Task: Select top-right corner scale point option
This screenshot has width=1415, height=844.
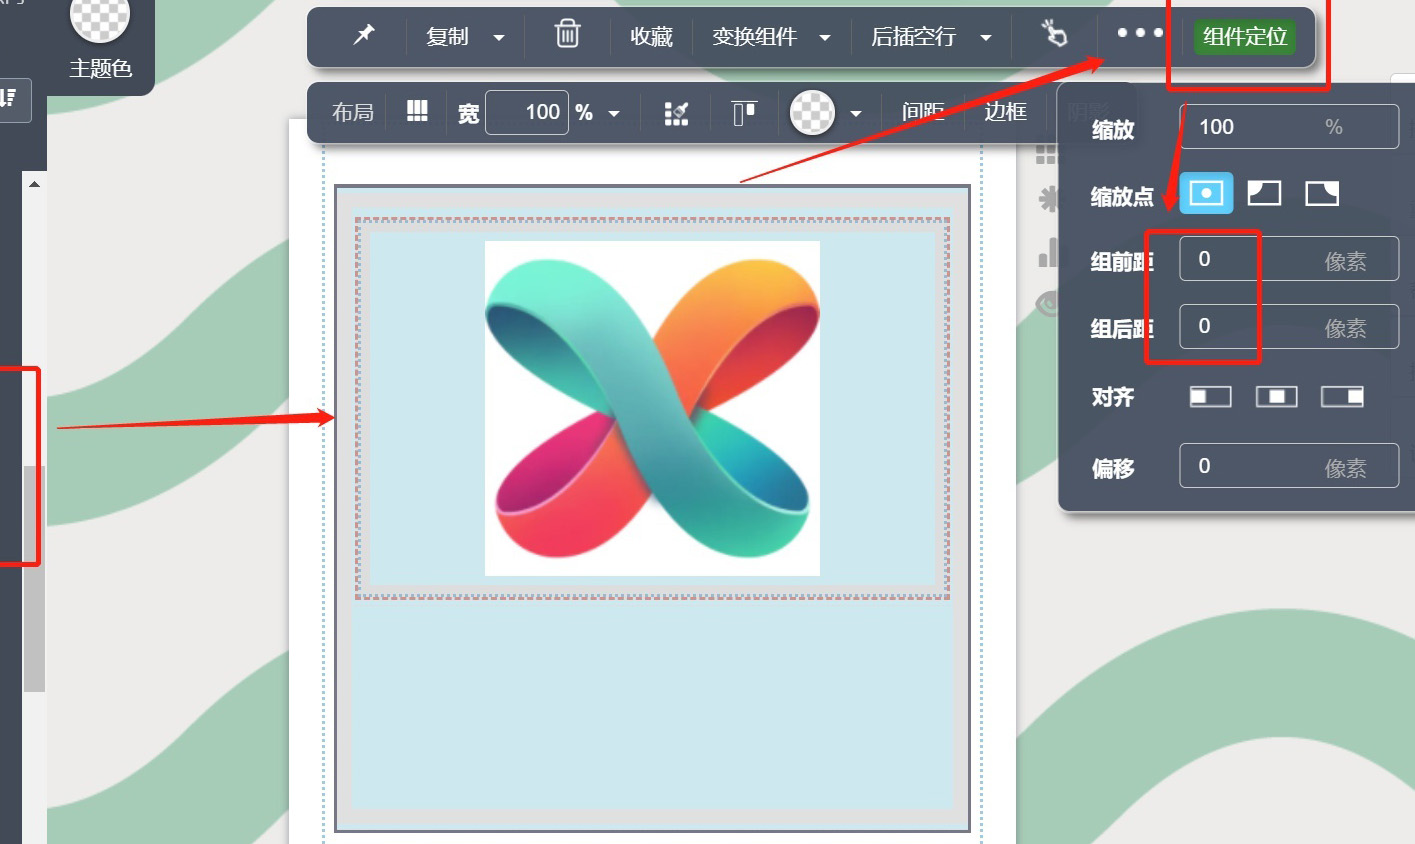Action: point(1321,193)
